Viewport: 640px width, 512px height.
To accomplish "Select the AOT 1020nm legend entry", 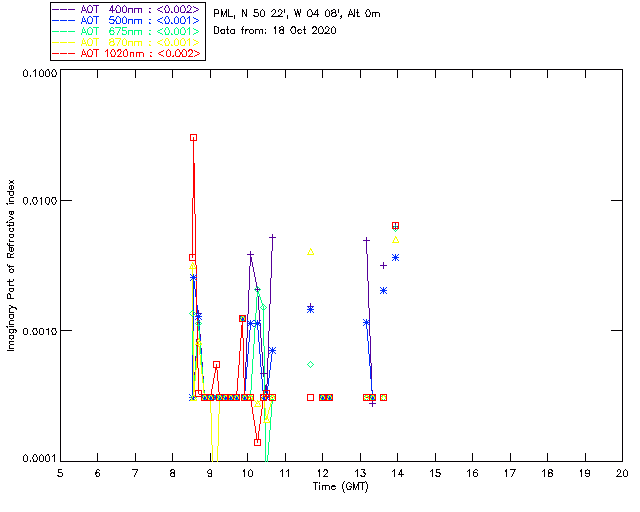I will pos(127,53).
